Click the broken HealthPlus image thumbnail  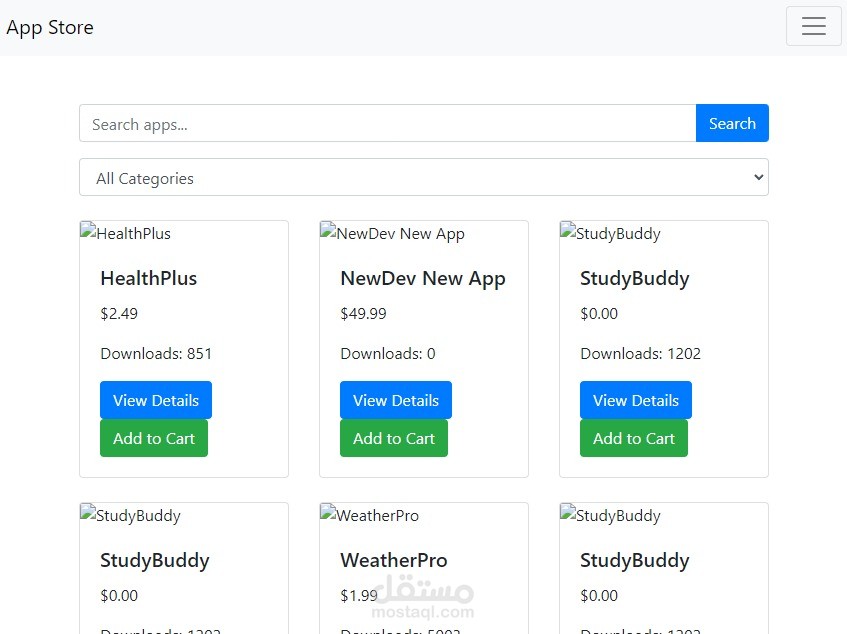pyautogui.click(x=125, y=233)
